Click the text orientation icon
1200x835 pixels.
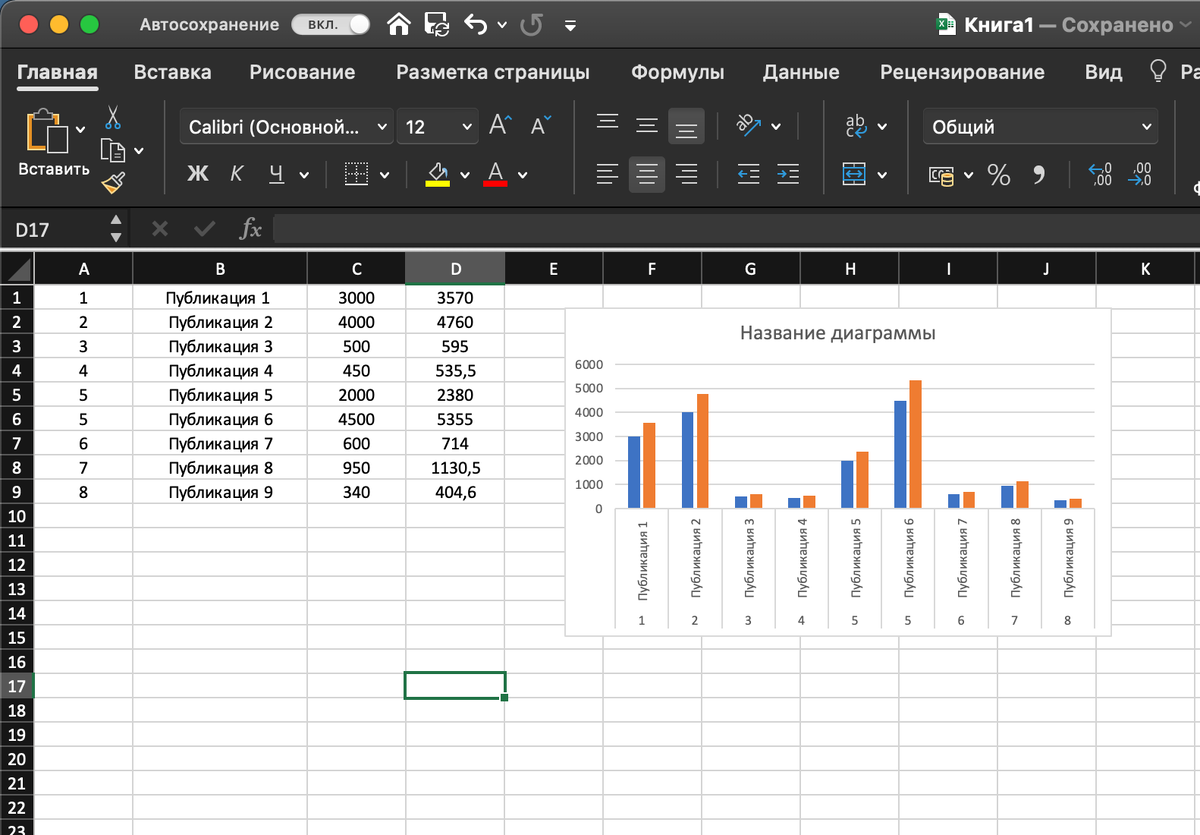748,124
